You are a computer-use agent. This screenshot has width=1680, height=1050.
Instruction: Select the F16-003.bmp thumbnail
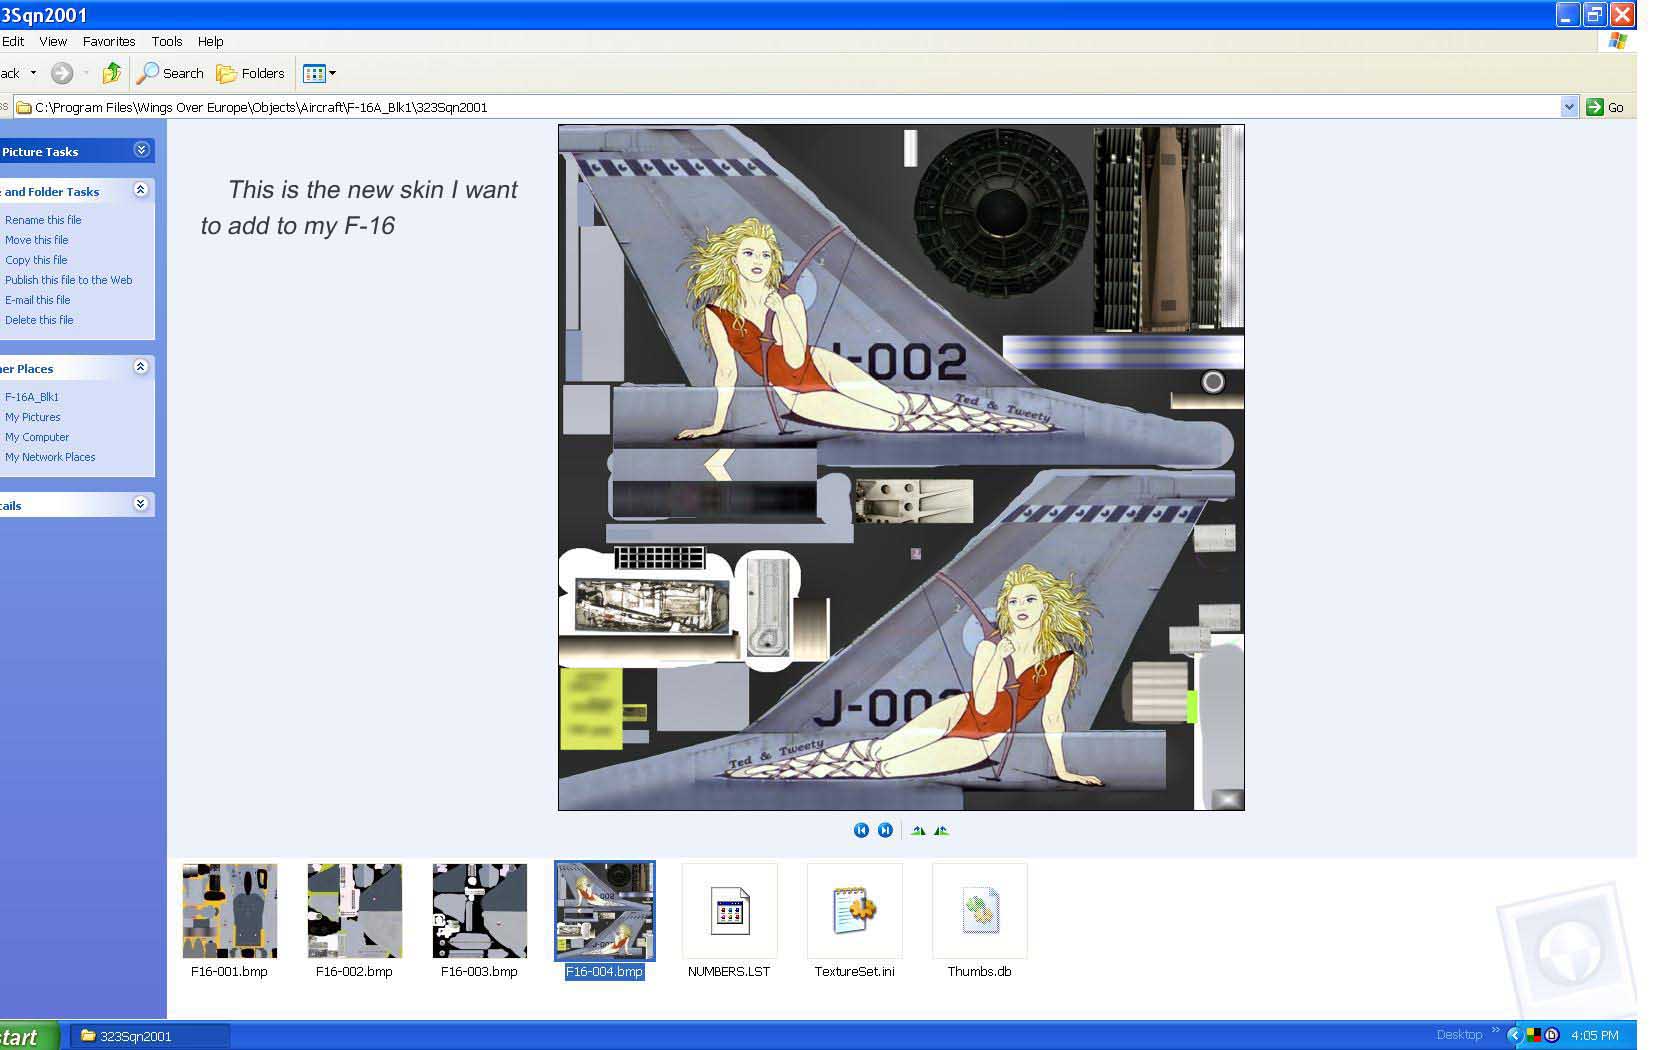point(480,911)
